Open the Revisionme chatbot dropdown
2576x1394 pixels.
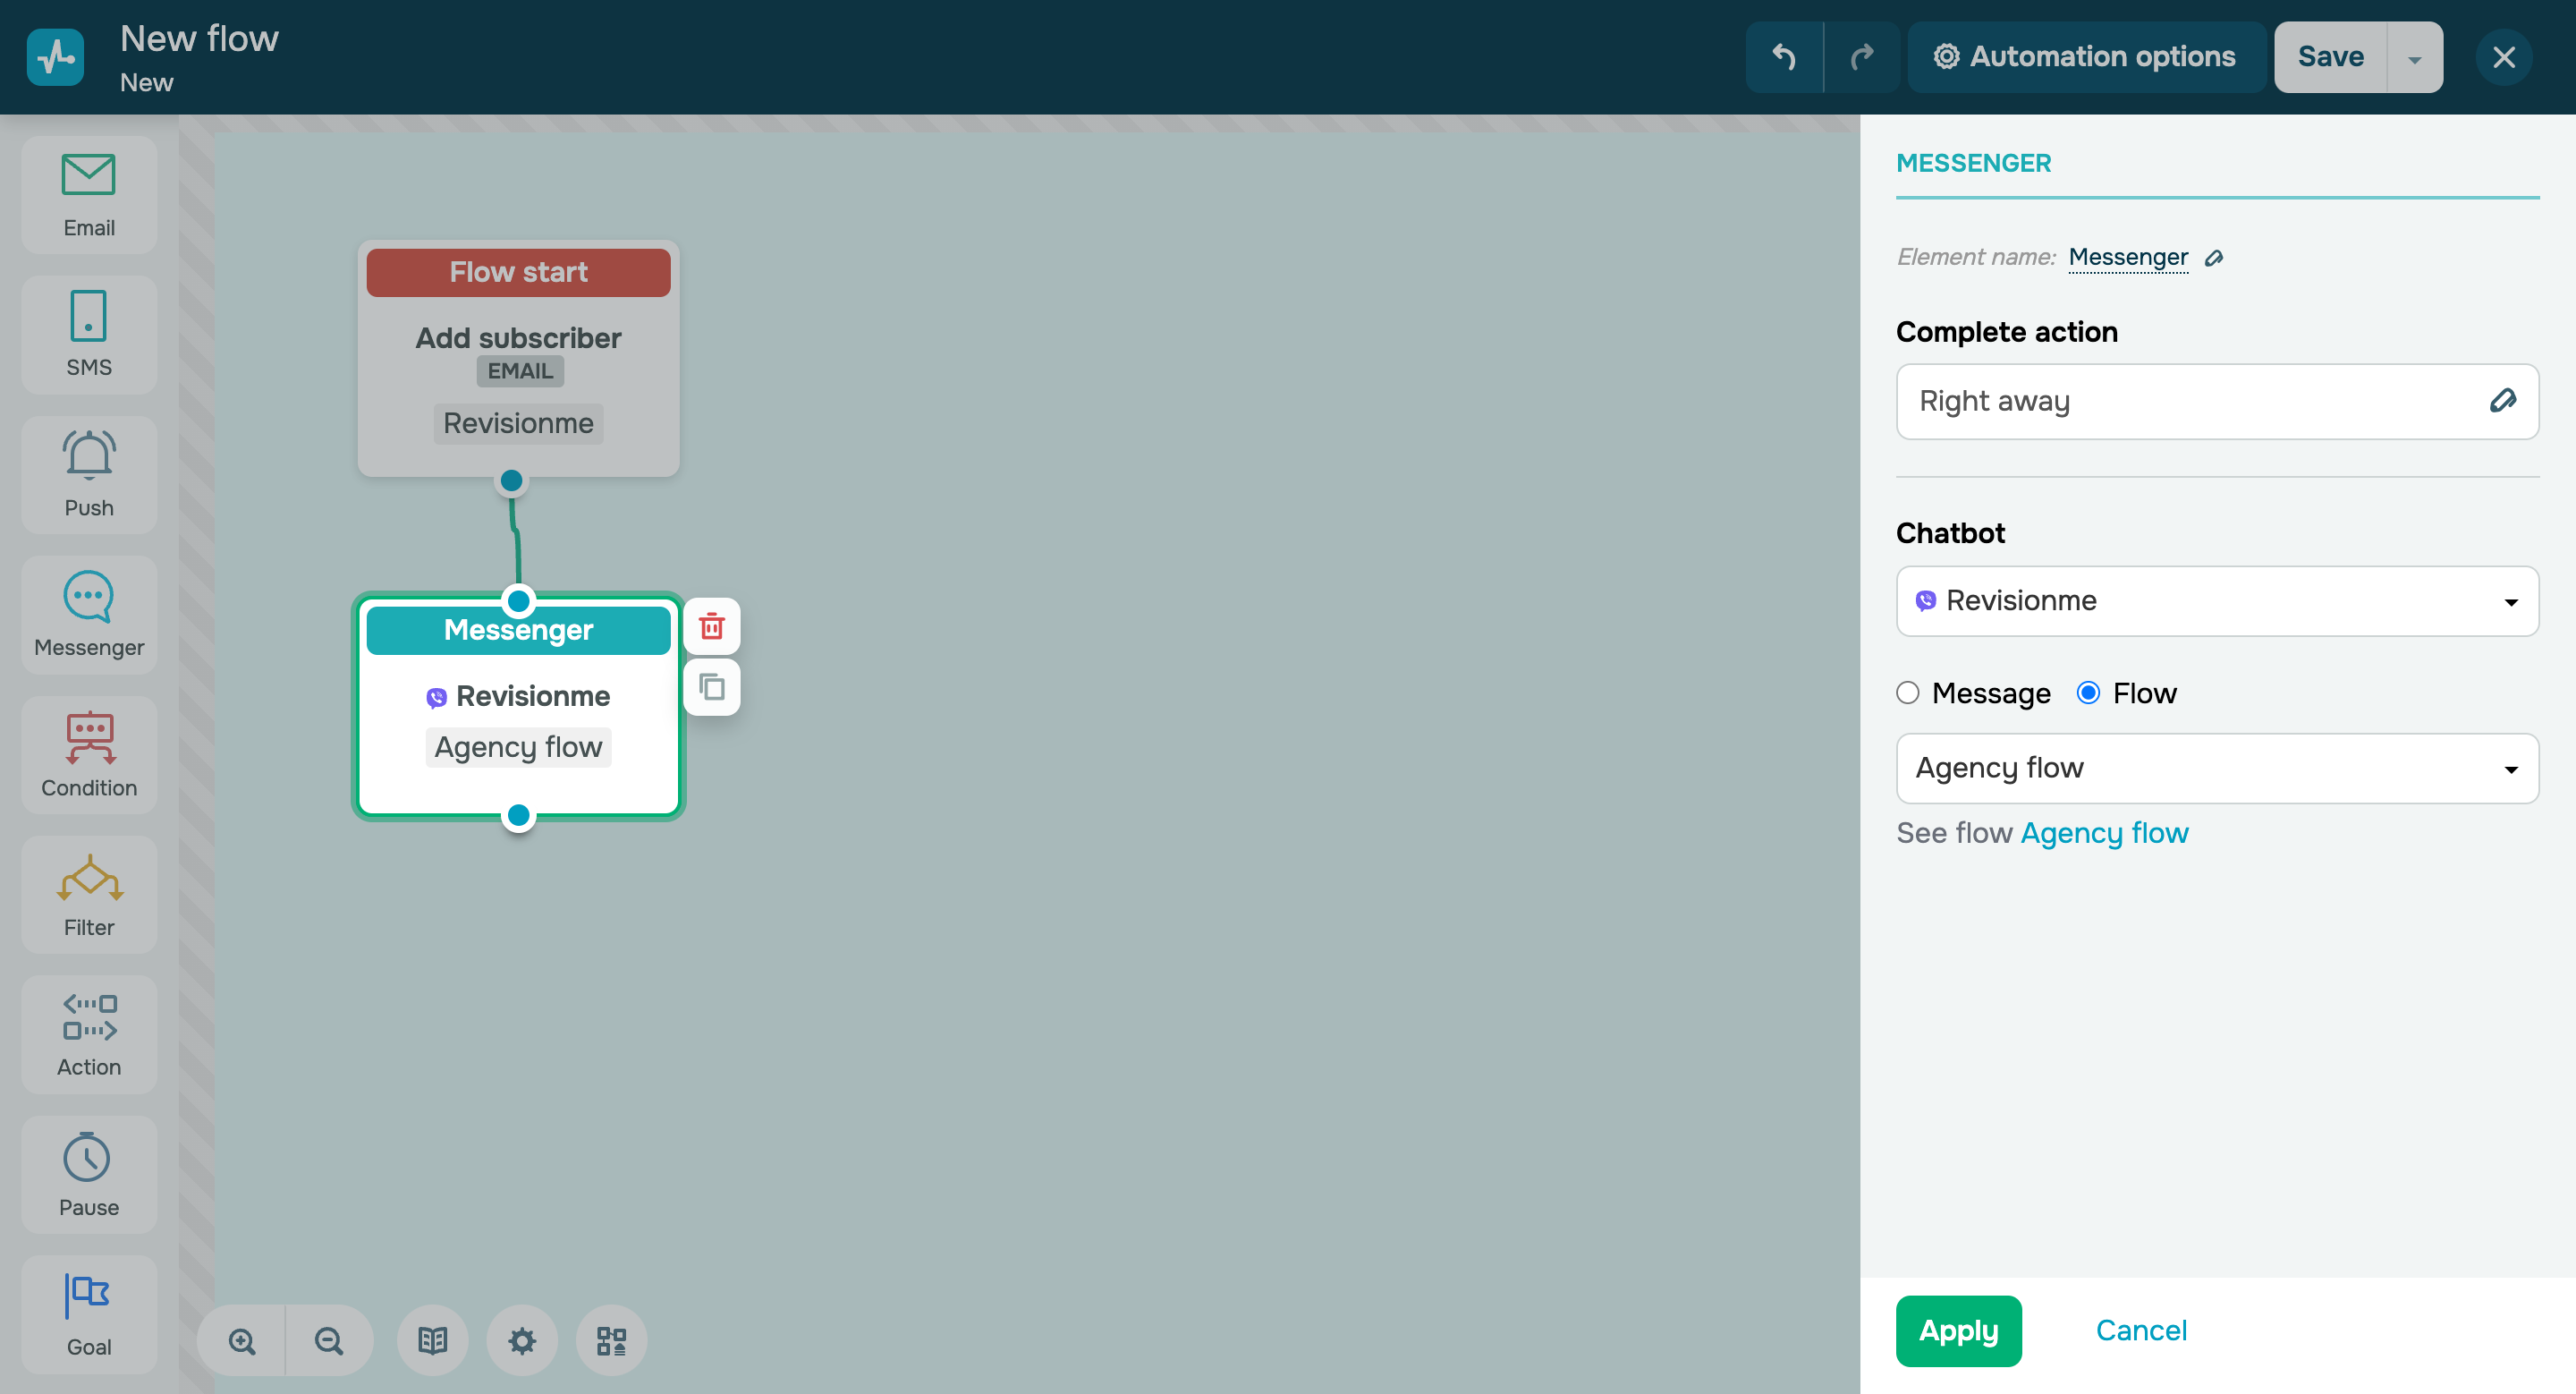[x=2216, y=601]
